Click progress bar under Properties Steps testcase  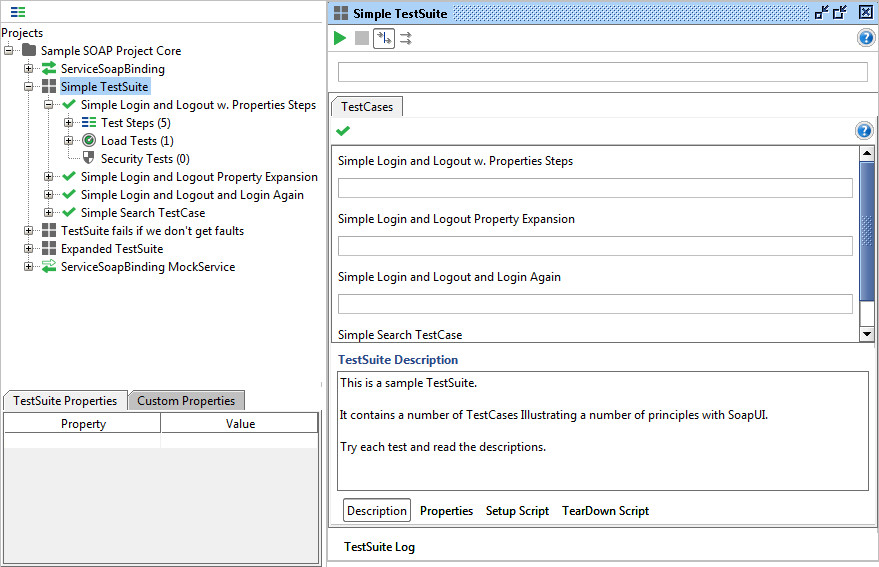595,188
